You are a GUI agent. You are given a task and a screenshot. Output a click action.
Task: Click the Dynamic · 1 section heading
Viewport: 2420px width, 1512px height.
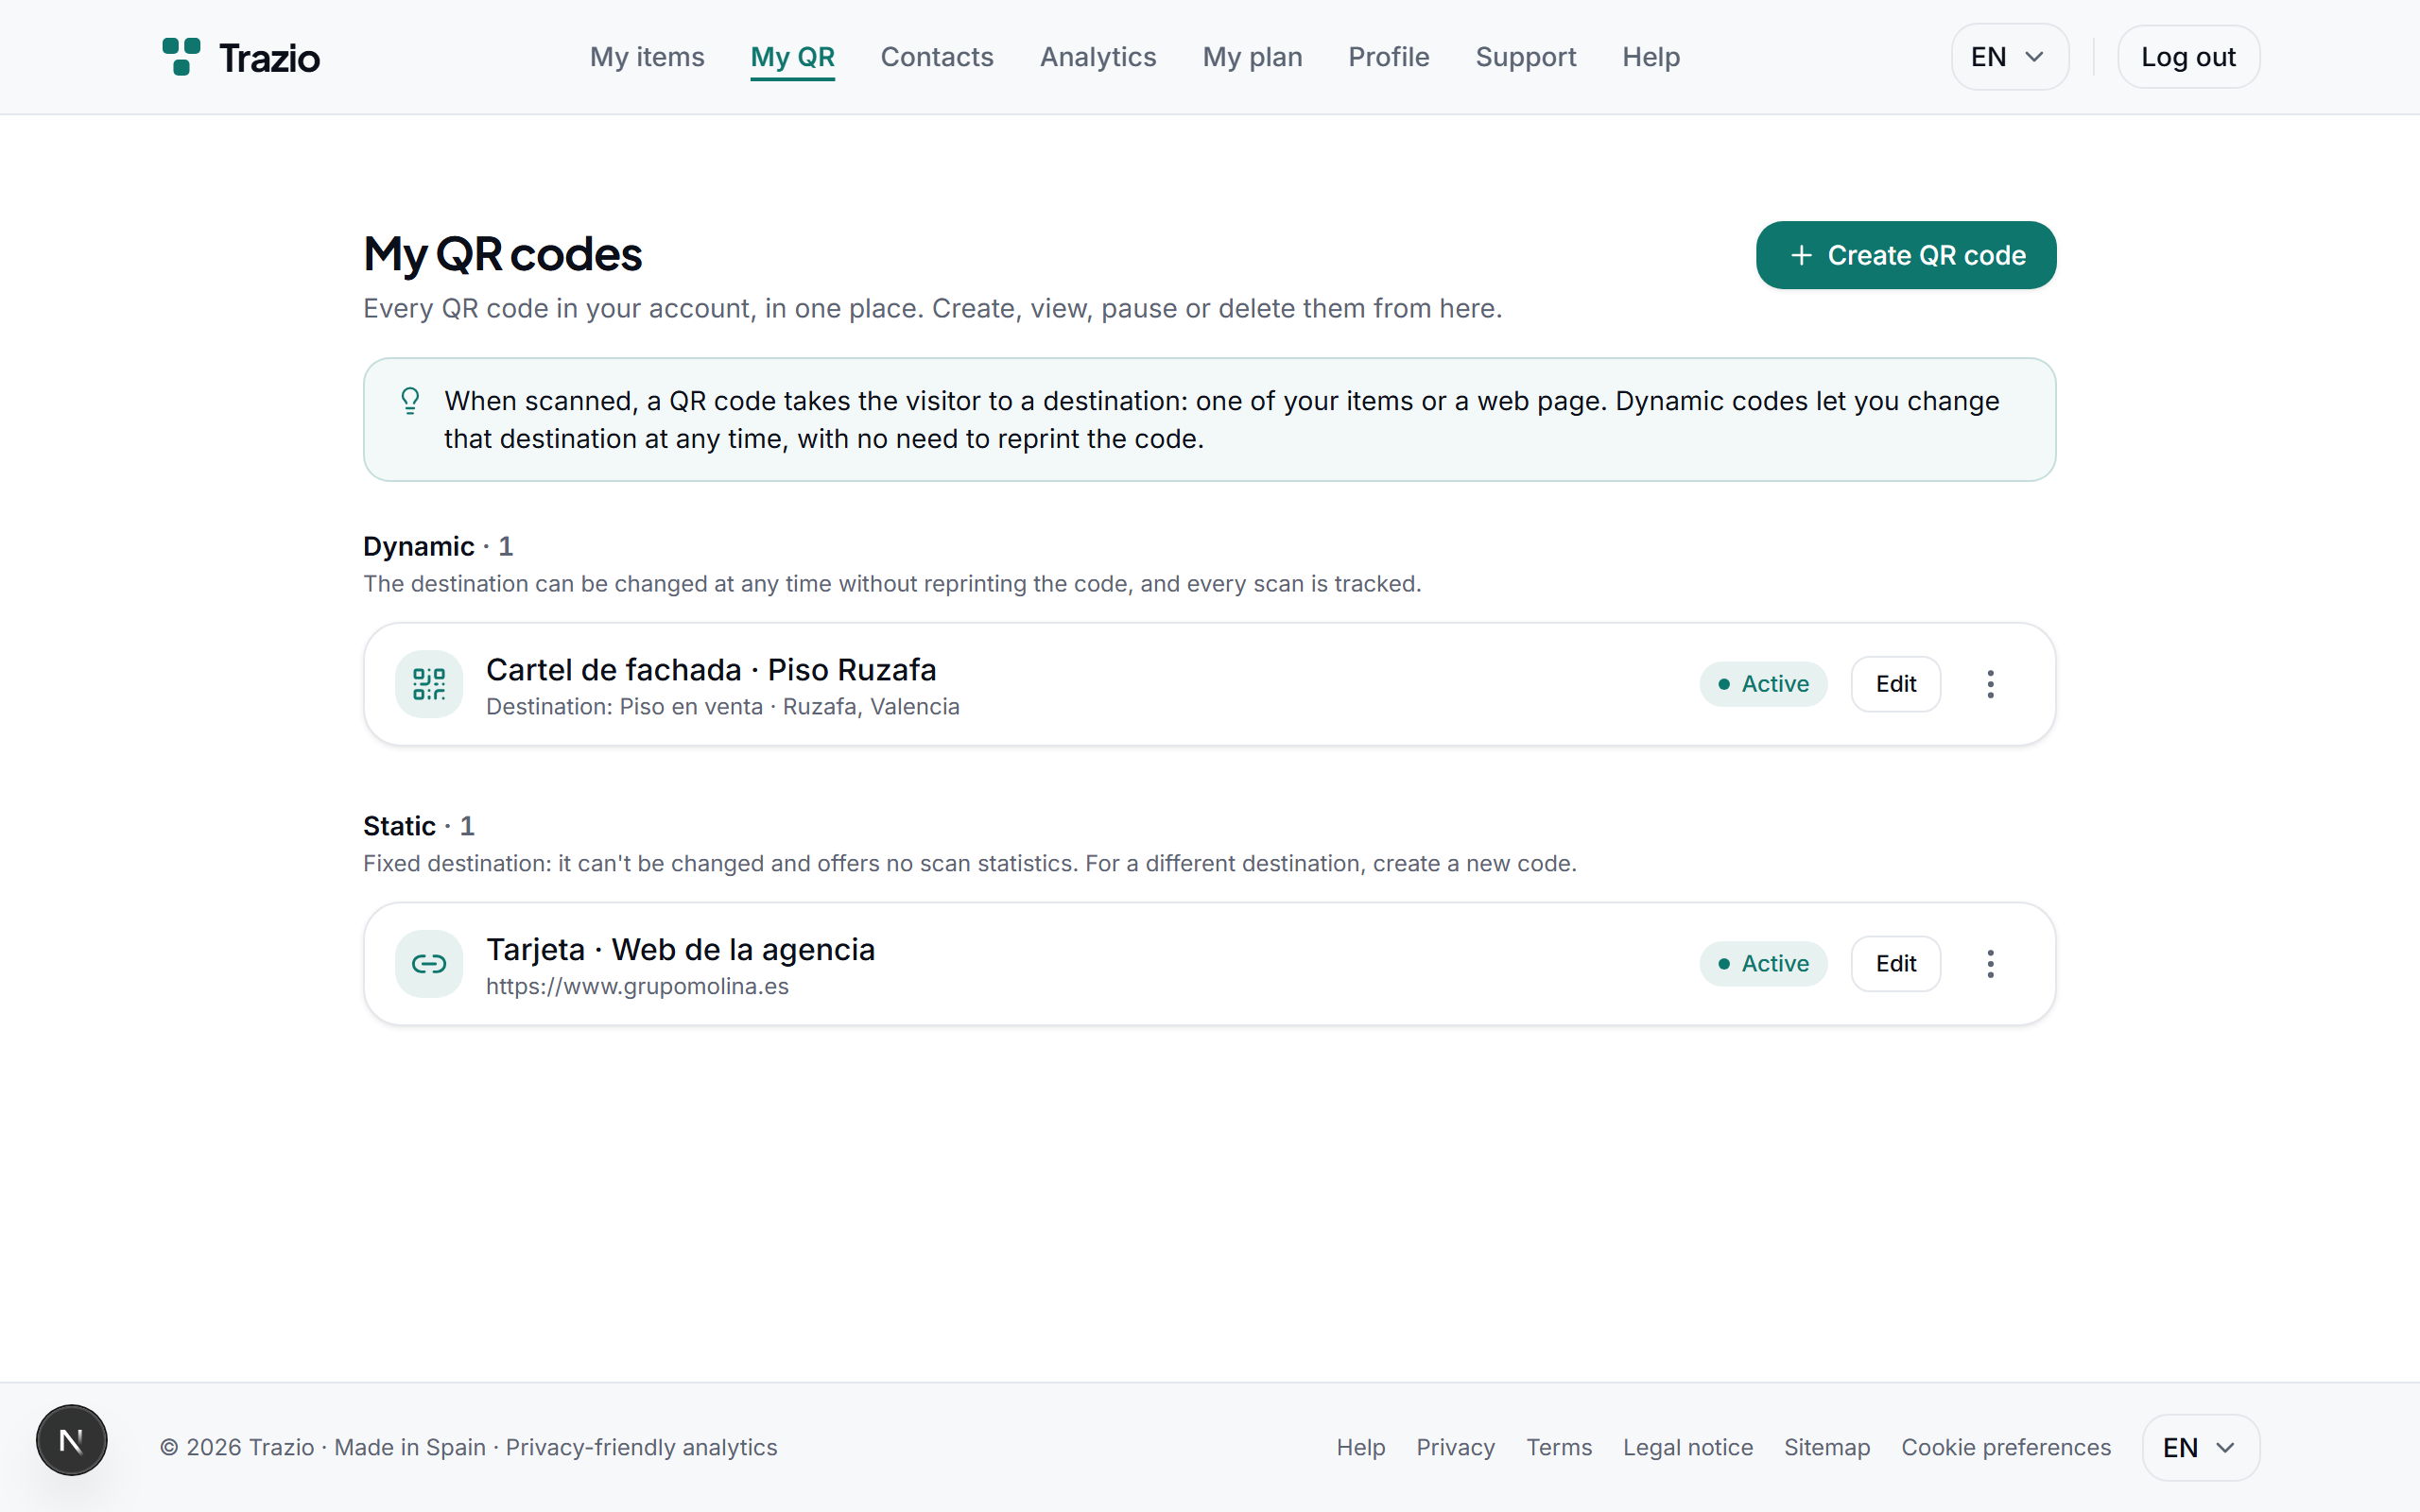(438, 546)
